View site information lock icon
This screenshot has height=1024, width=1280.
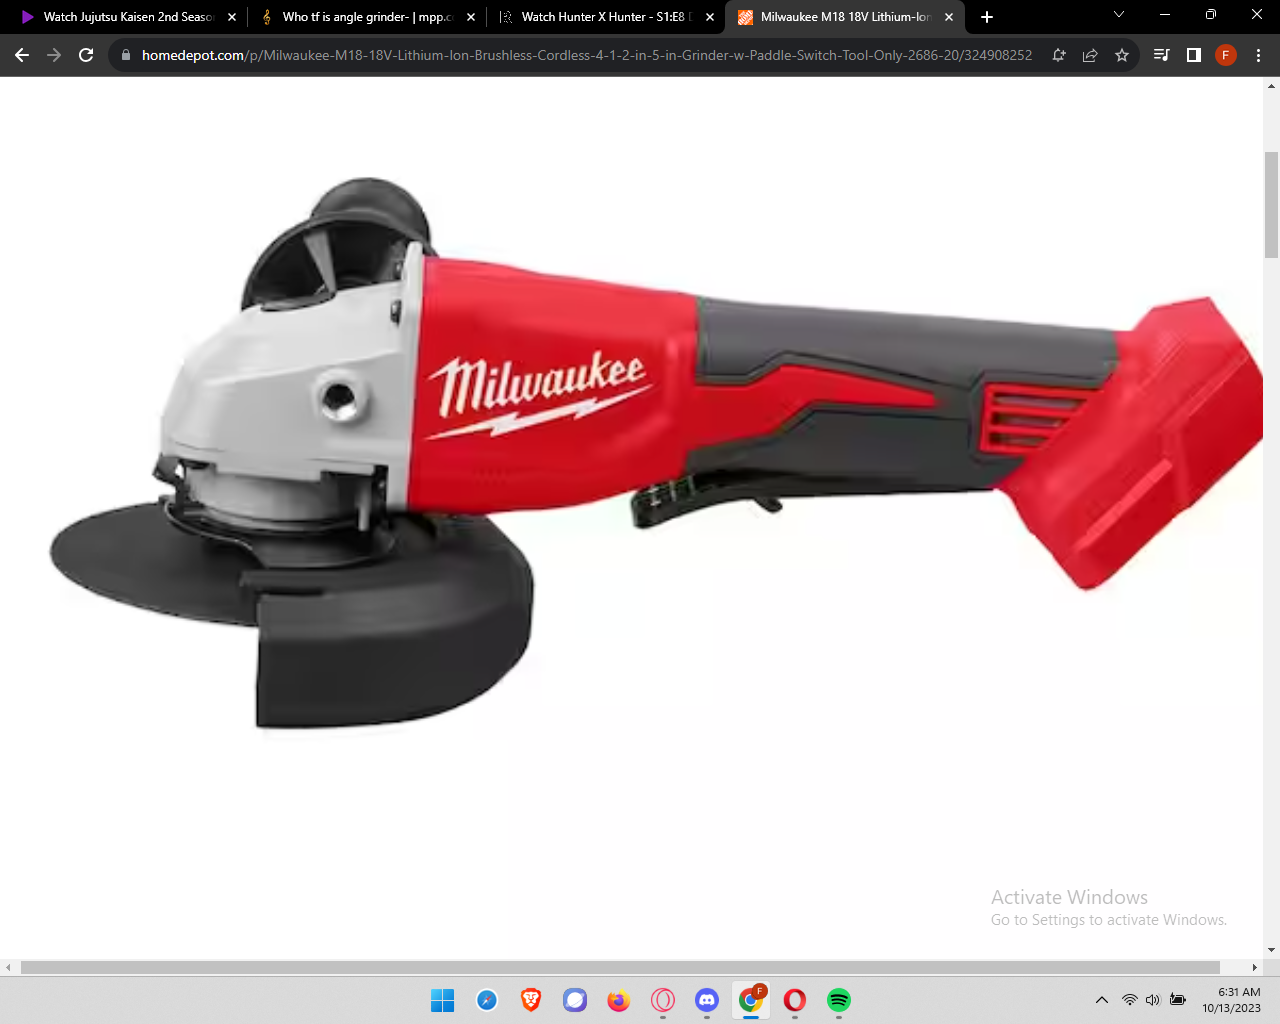tap(126, 55)
